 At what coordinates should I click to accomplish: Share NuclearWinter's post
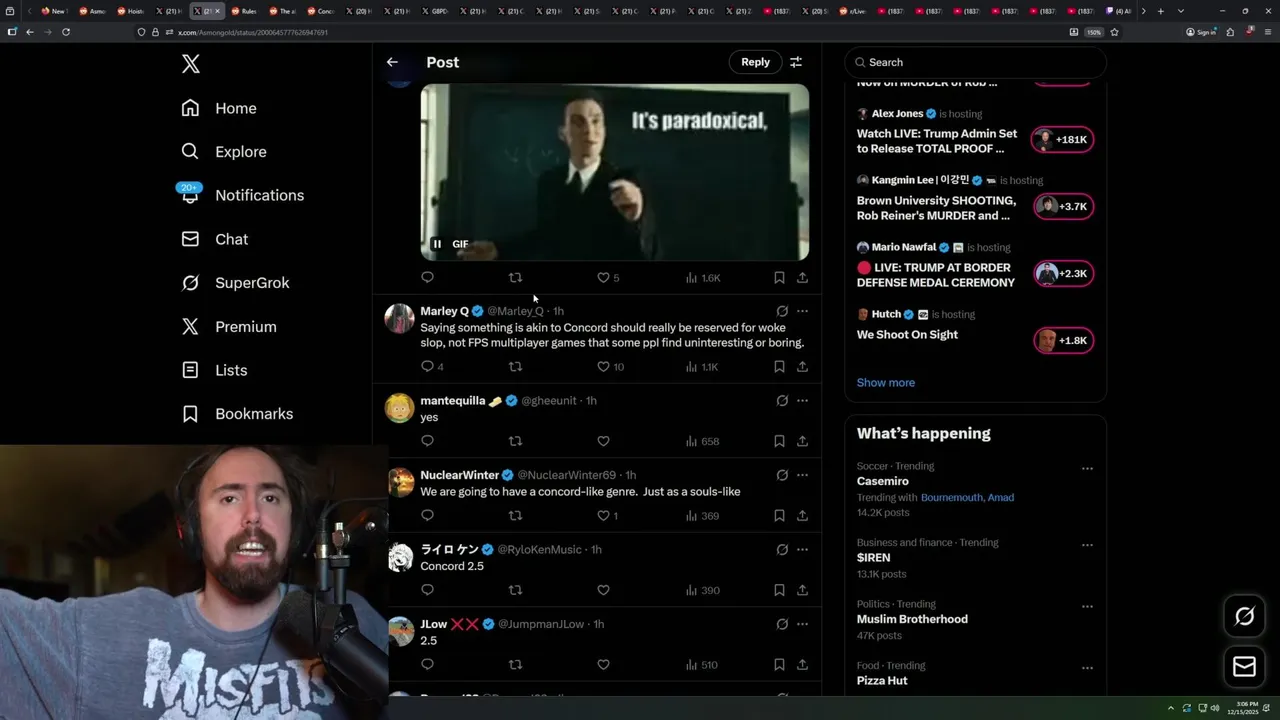pyautogui.click(x=802, y=515)
